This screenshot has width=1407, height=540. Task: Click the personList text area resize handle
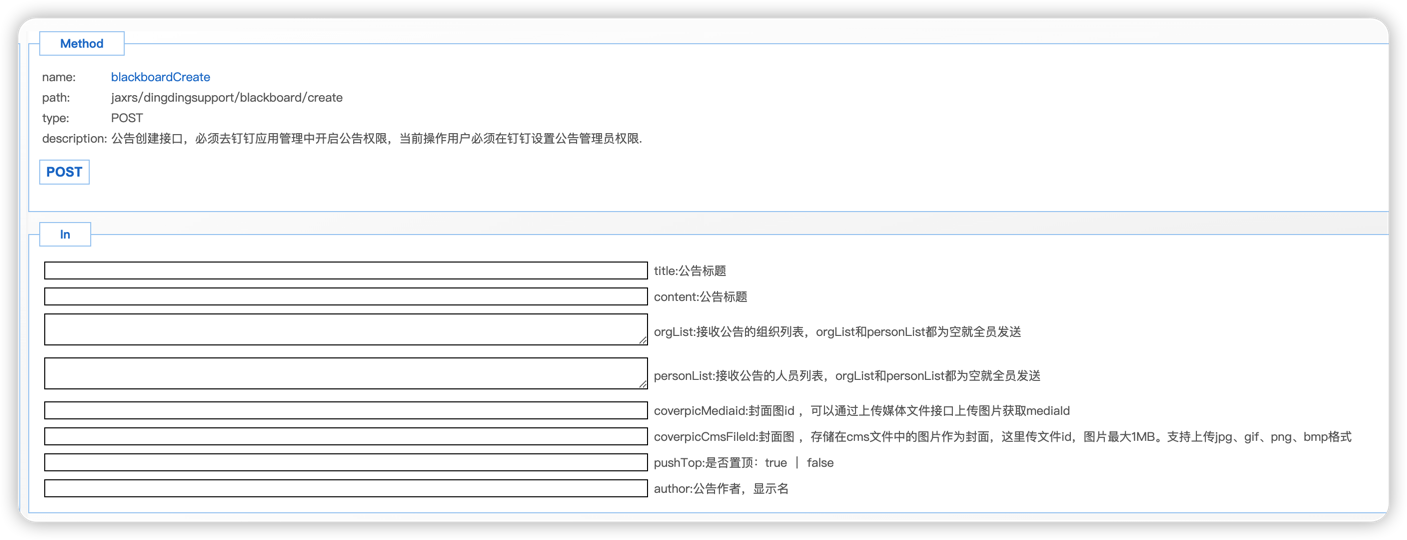pos(643,384)
